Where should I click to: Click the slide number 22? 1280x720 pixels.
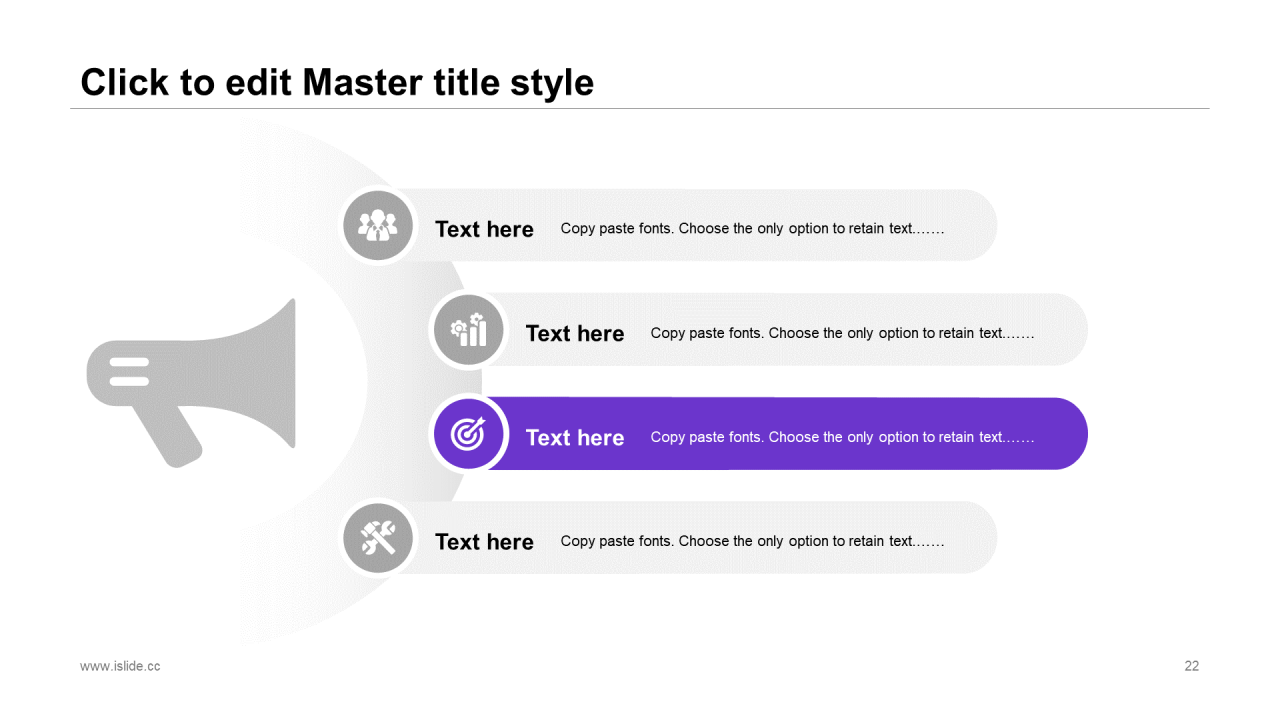(1192, 666)
